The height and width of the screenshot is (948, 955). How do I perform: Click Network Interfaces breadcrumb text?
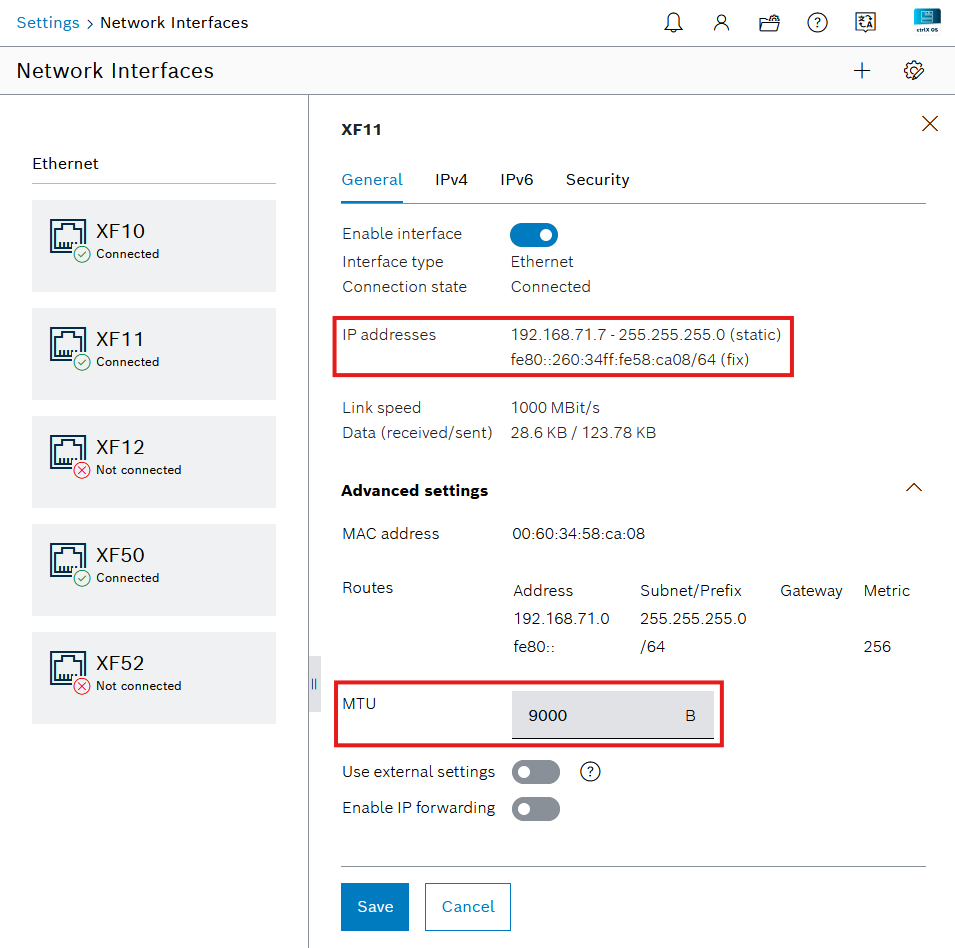pos(174,23)
